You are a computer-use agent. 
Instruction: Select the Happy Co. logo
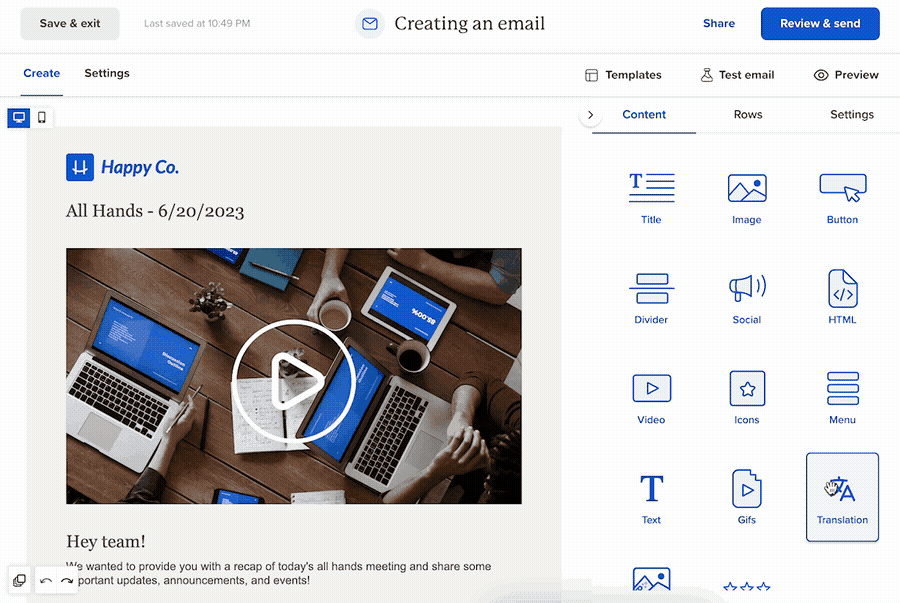coord(122,167)
